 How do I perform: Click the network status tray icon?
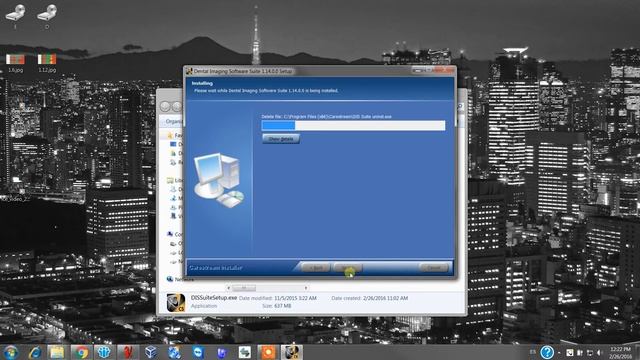click(589, 352)
